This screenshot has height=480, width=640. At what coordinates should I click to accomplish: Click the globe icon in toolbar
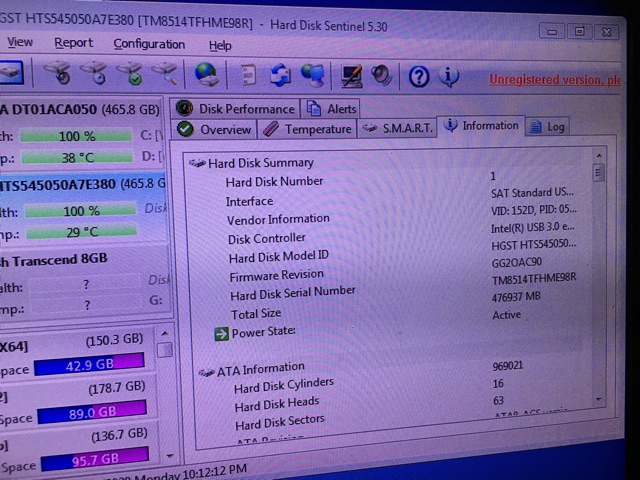tap(207, 74)
